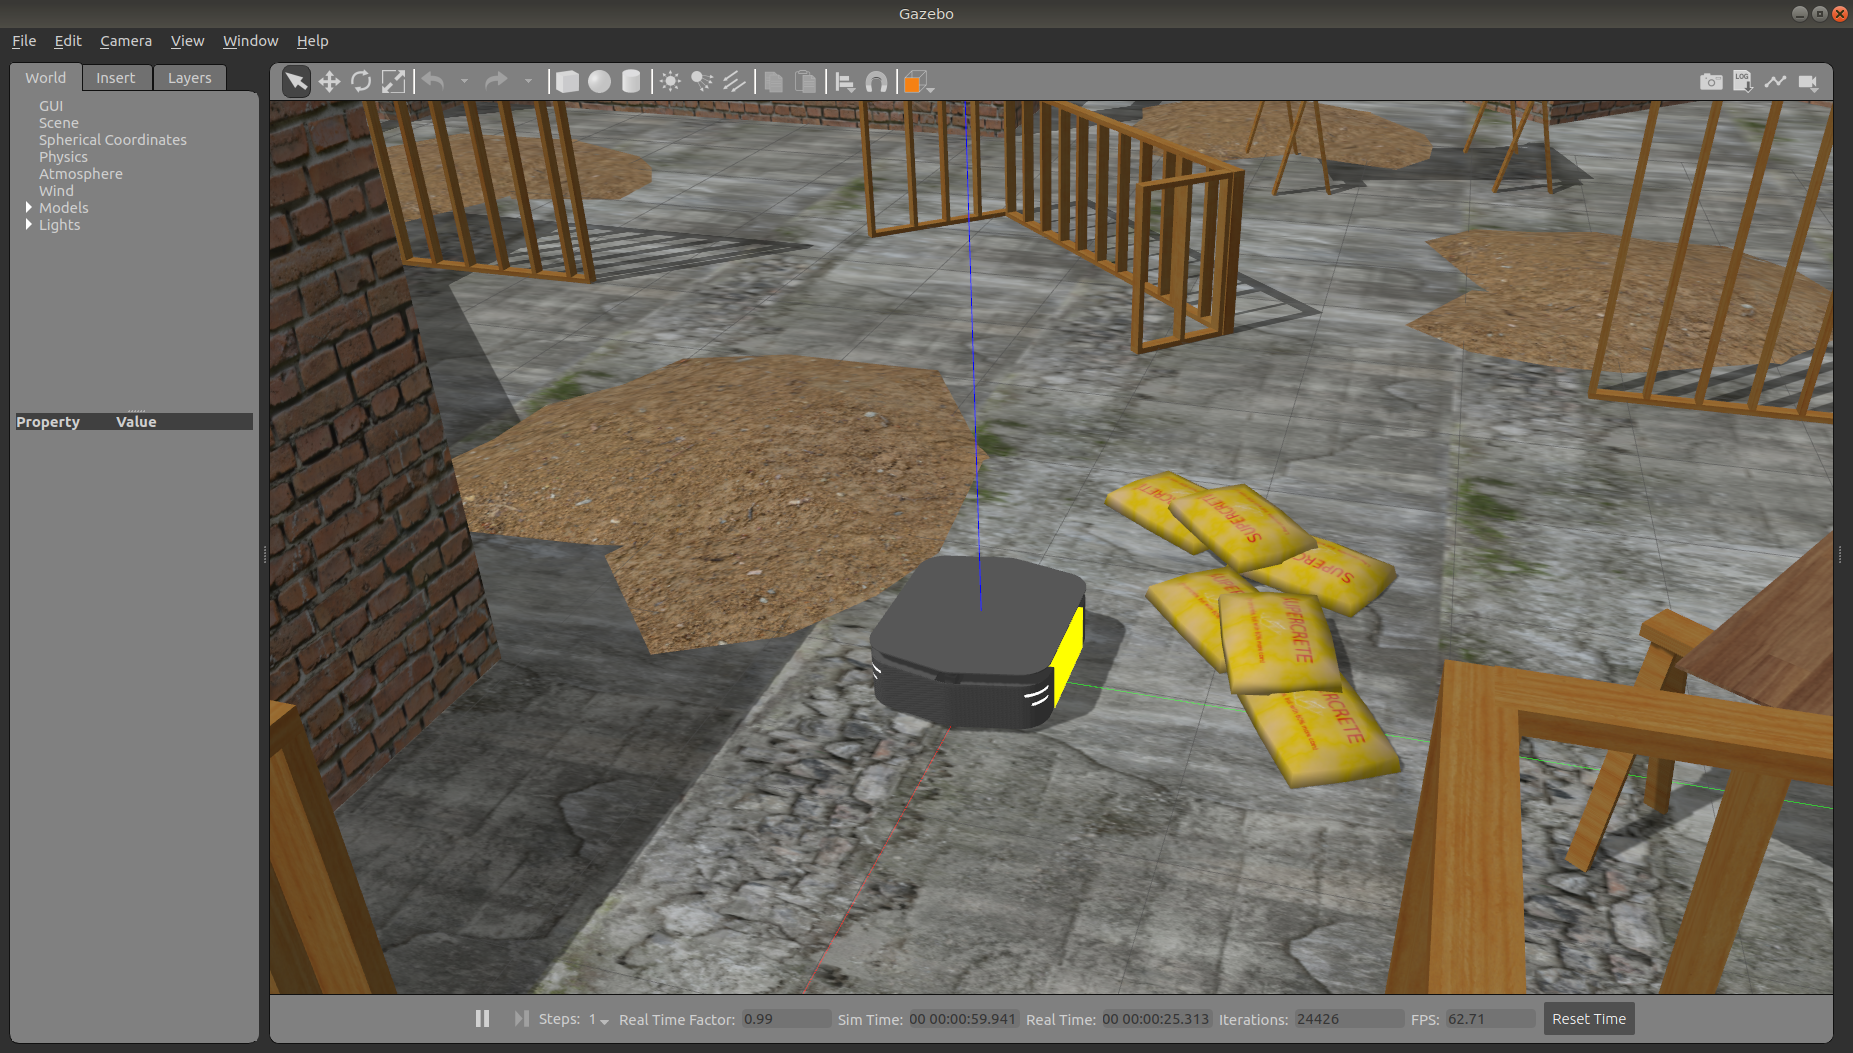
Task: Insert a cylinder shape
Action: (x=631, y=82)
